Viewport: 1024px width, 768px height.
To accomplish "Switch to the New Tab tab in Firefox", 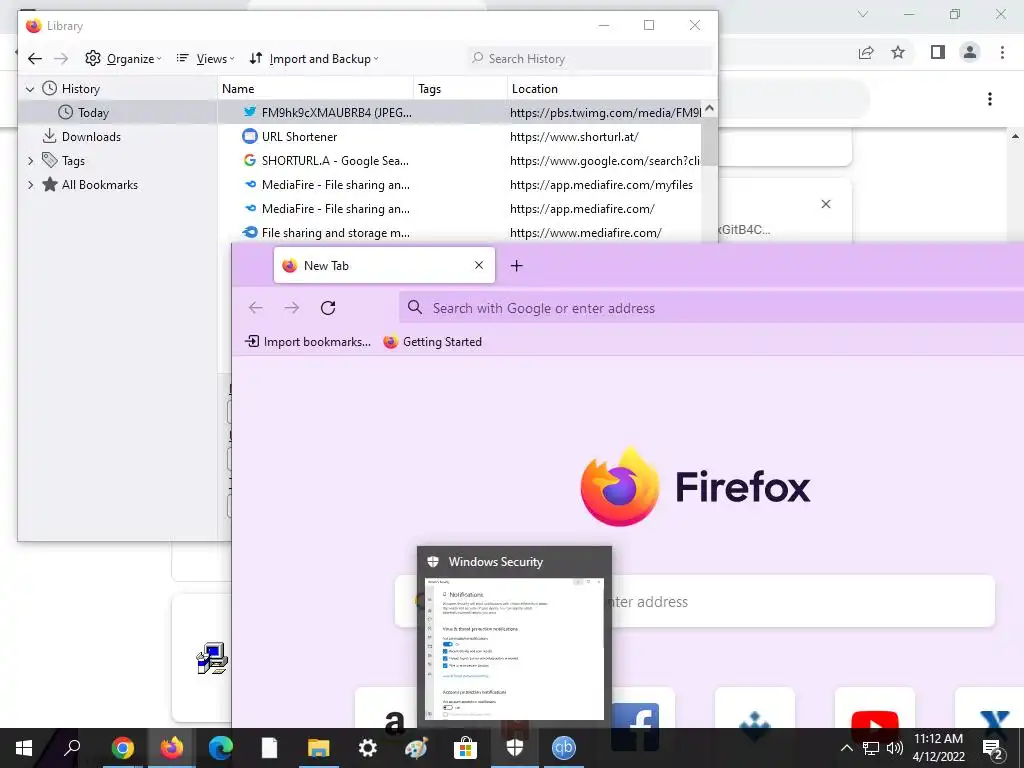I will pyautogui.click(x=384, y=265).
